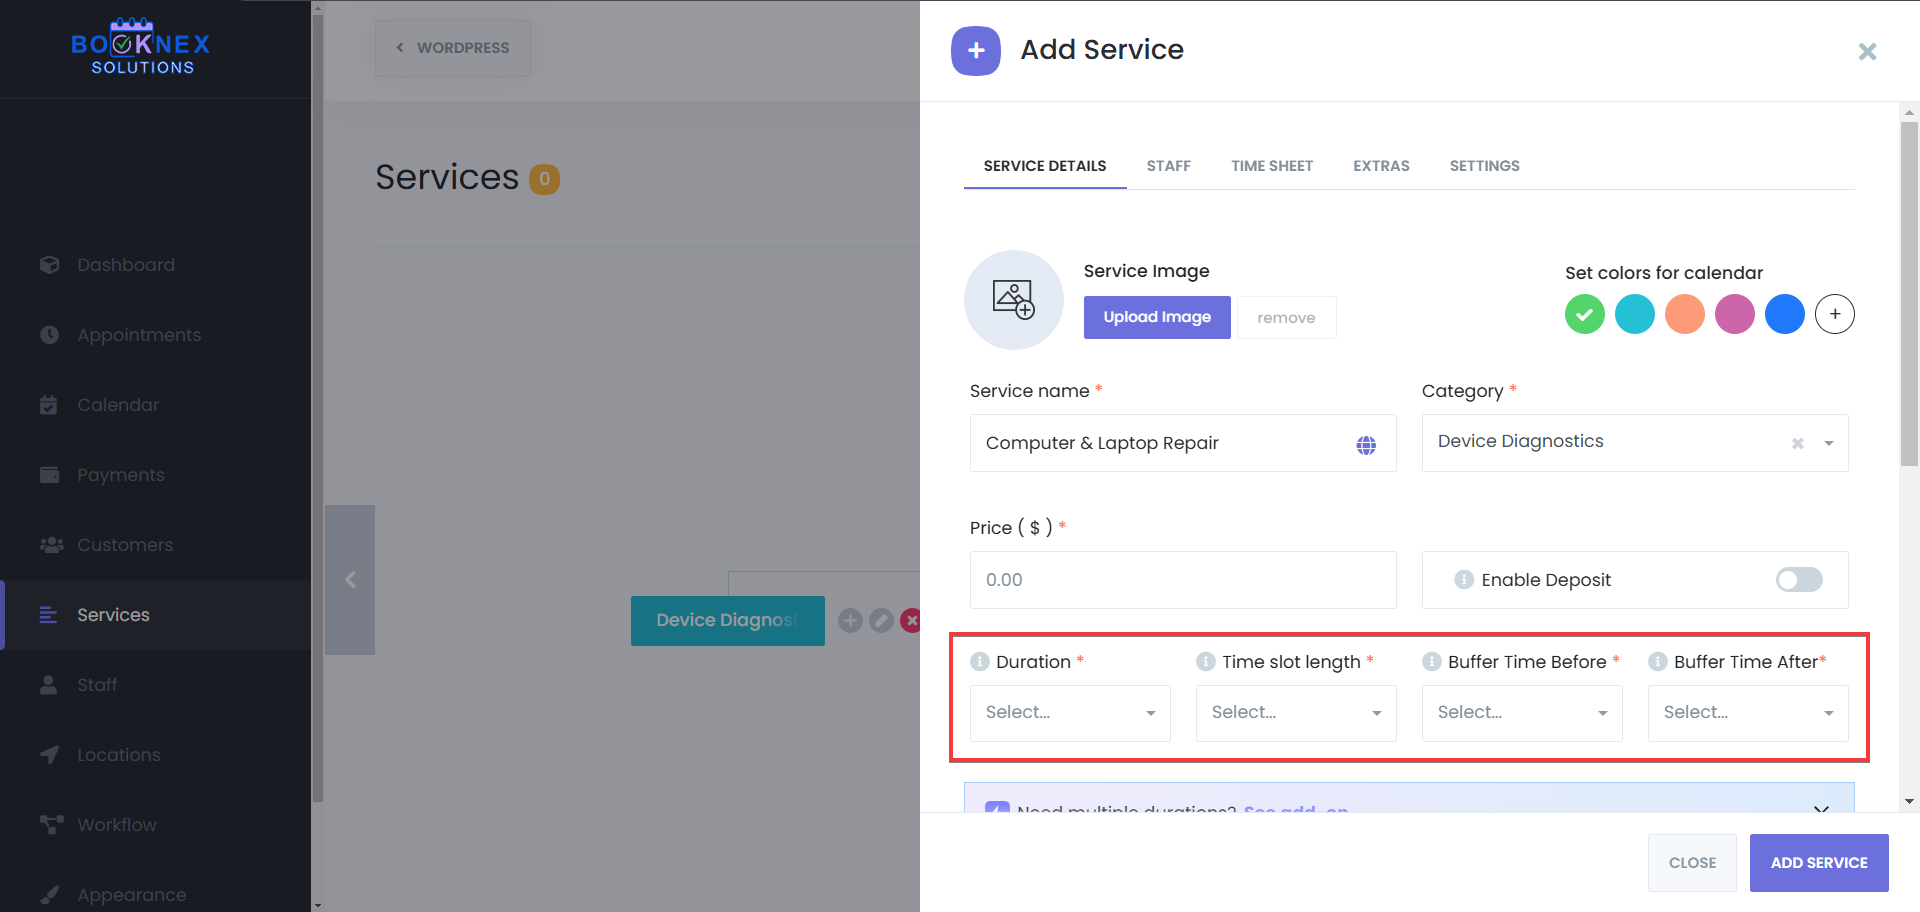
Task: Select the pencil edit icon on Device Diagnostics pill
Action: coord(881,620)
